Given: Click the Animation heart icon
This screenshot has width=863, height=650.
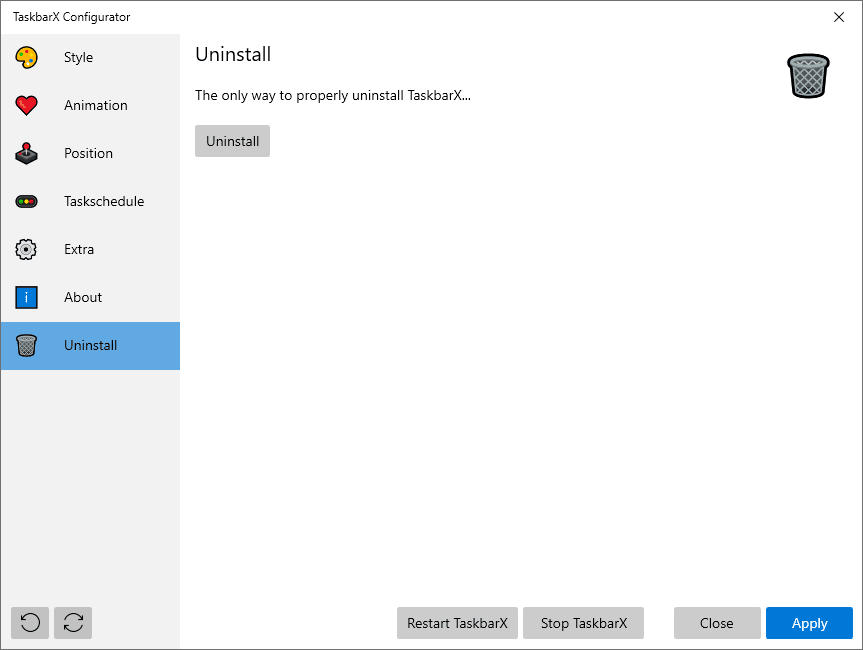Looking at the screenshot, I should [26, 105].
